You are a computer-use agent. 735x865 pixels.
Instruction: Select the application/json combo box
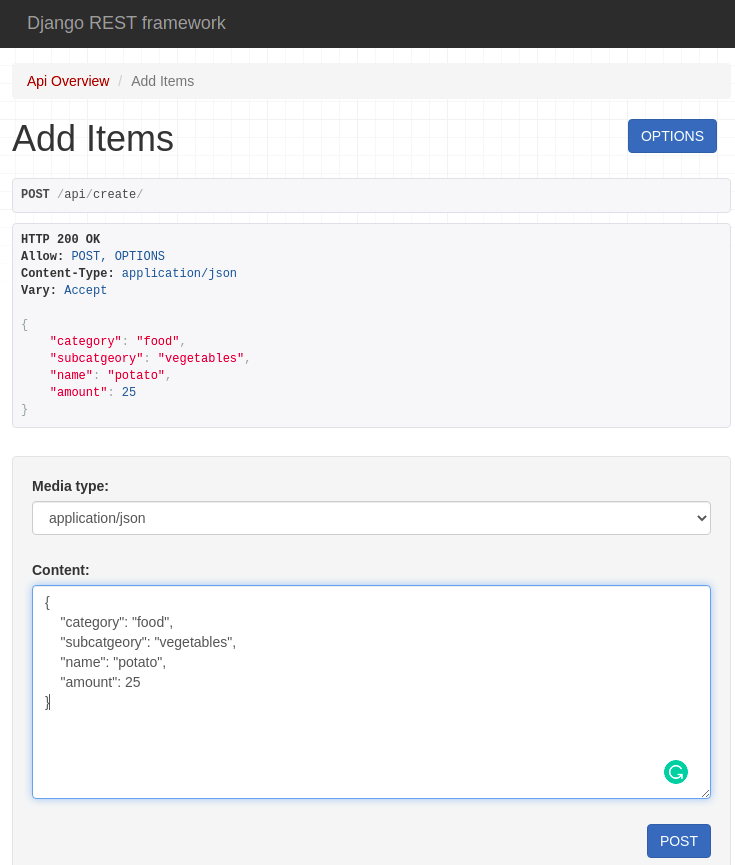coord(371,518)
